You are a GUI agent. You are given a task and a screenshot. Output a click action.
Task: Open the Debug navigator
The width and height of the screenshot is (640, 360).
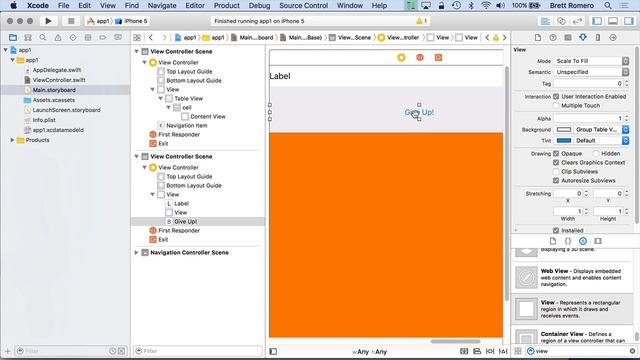(88, 38)
